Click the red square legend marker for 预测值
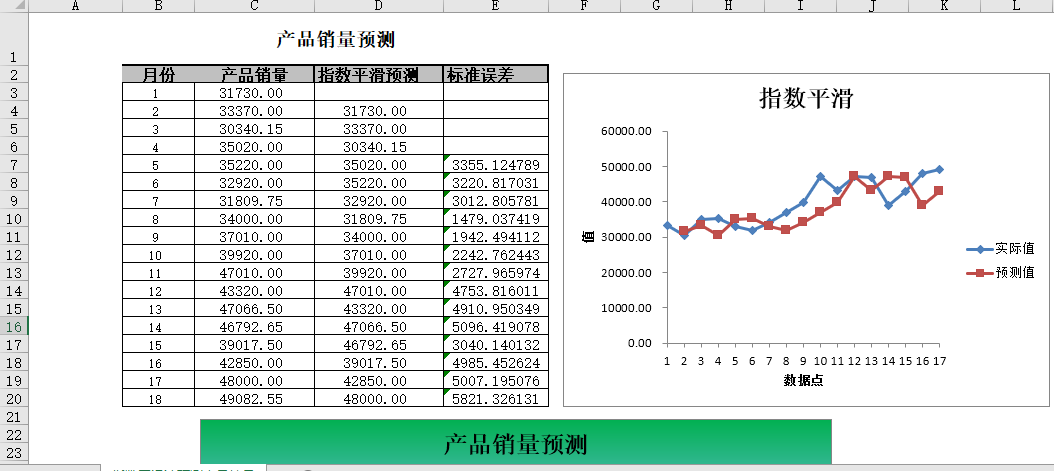 (x=979, y=272)
